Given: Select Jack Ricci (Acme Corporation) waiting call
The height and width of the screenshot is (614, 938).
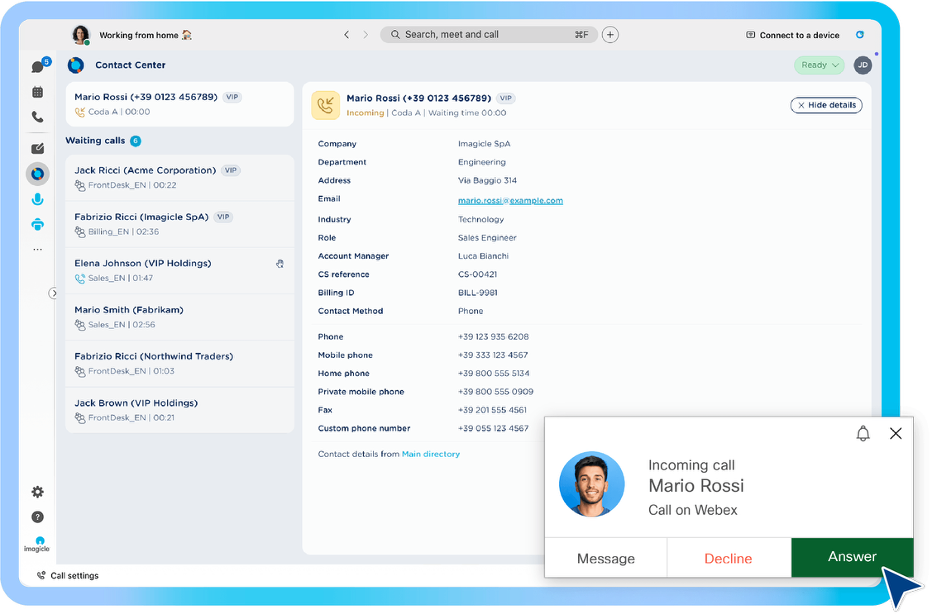Looking at the screenshot, I should 179,178.
